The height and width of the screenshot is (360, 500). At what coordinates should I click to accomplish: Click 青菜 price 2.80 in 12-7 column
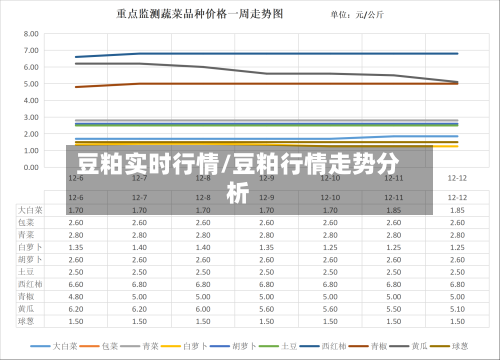click(x=139, y=235)
